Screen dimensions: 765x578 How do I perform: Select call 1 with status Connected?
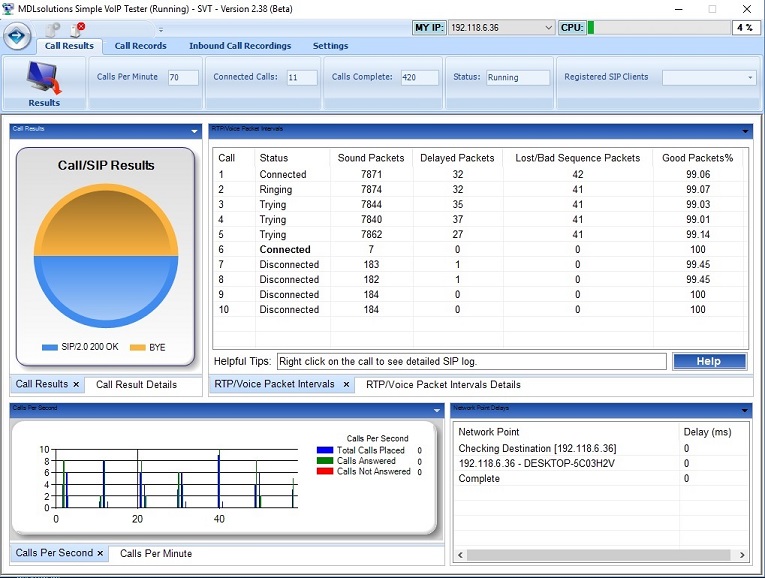(478, 174)
